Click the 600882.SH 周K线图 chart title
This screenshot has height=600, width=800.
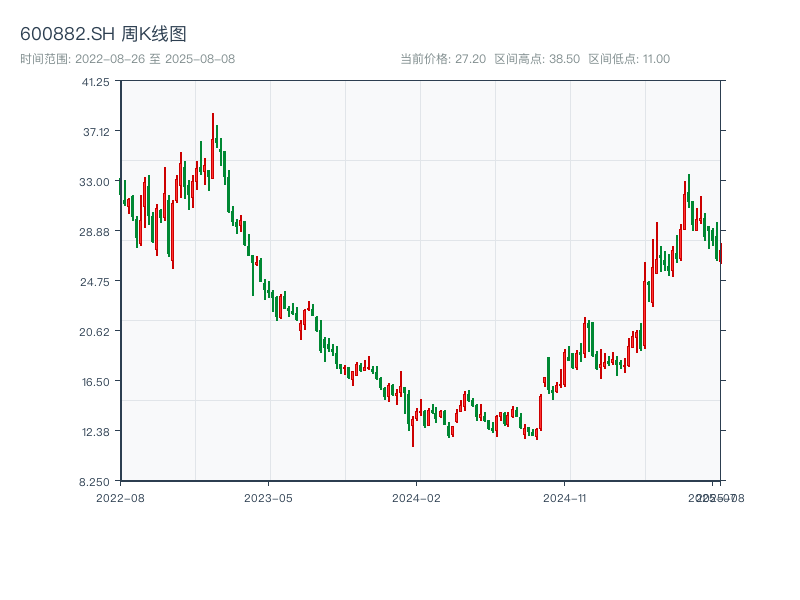[x=103, y=34]
